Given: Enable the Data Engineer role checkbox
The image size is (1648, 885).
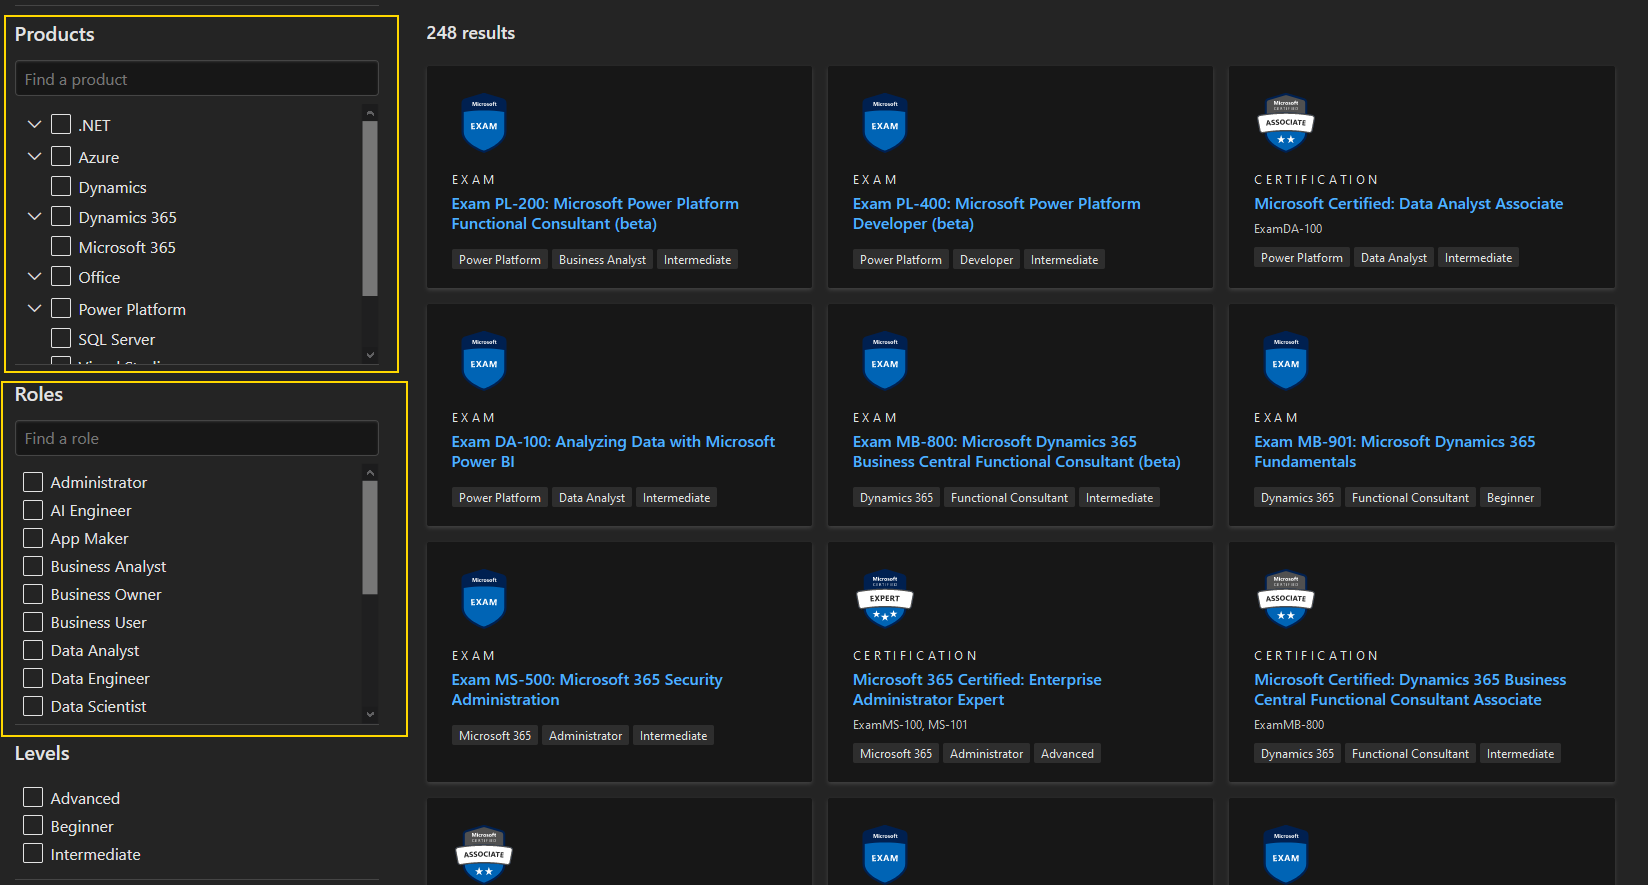Looking at the screenshot, I should coord(33,678).
